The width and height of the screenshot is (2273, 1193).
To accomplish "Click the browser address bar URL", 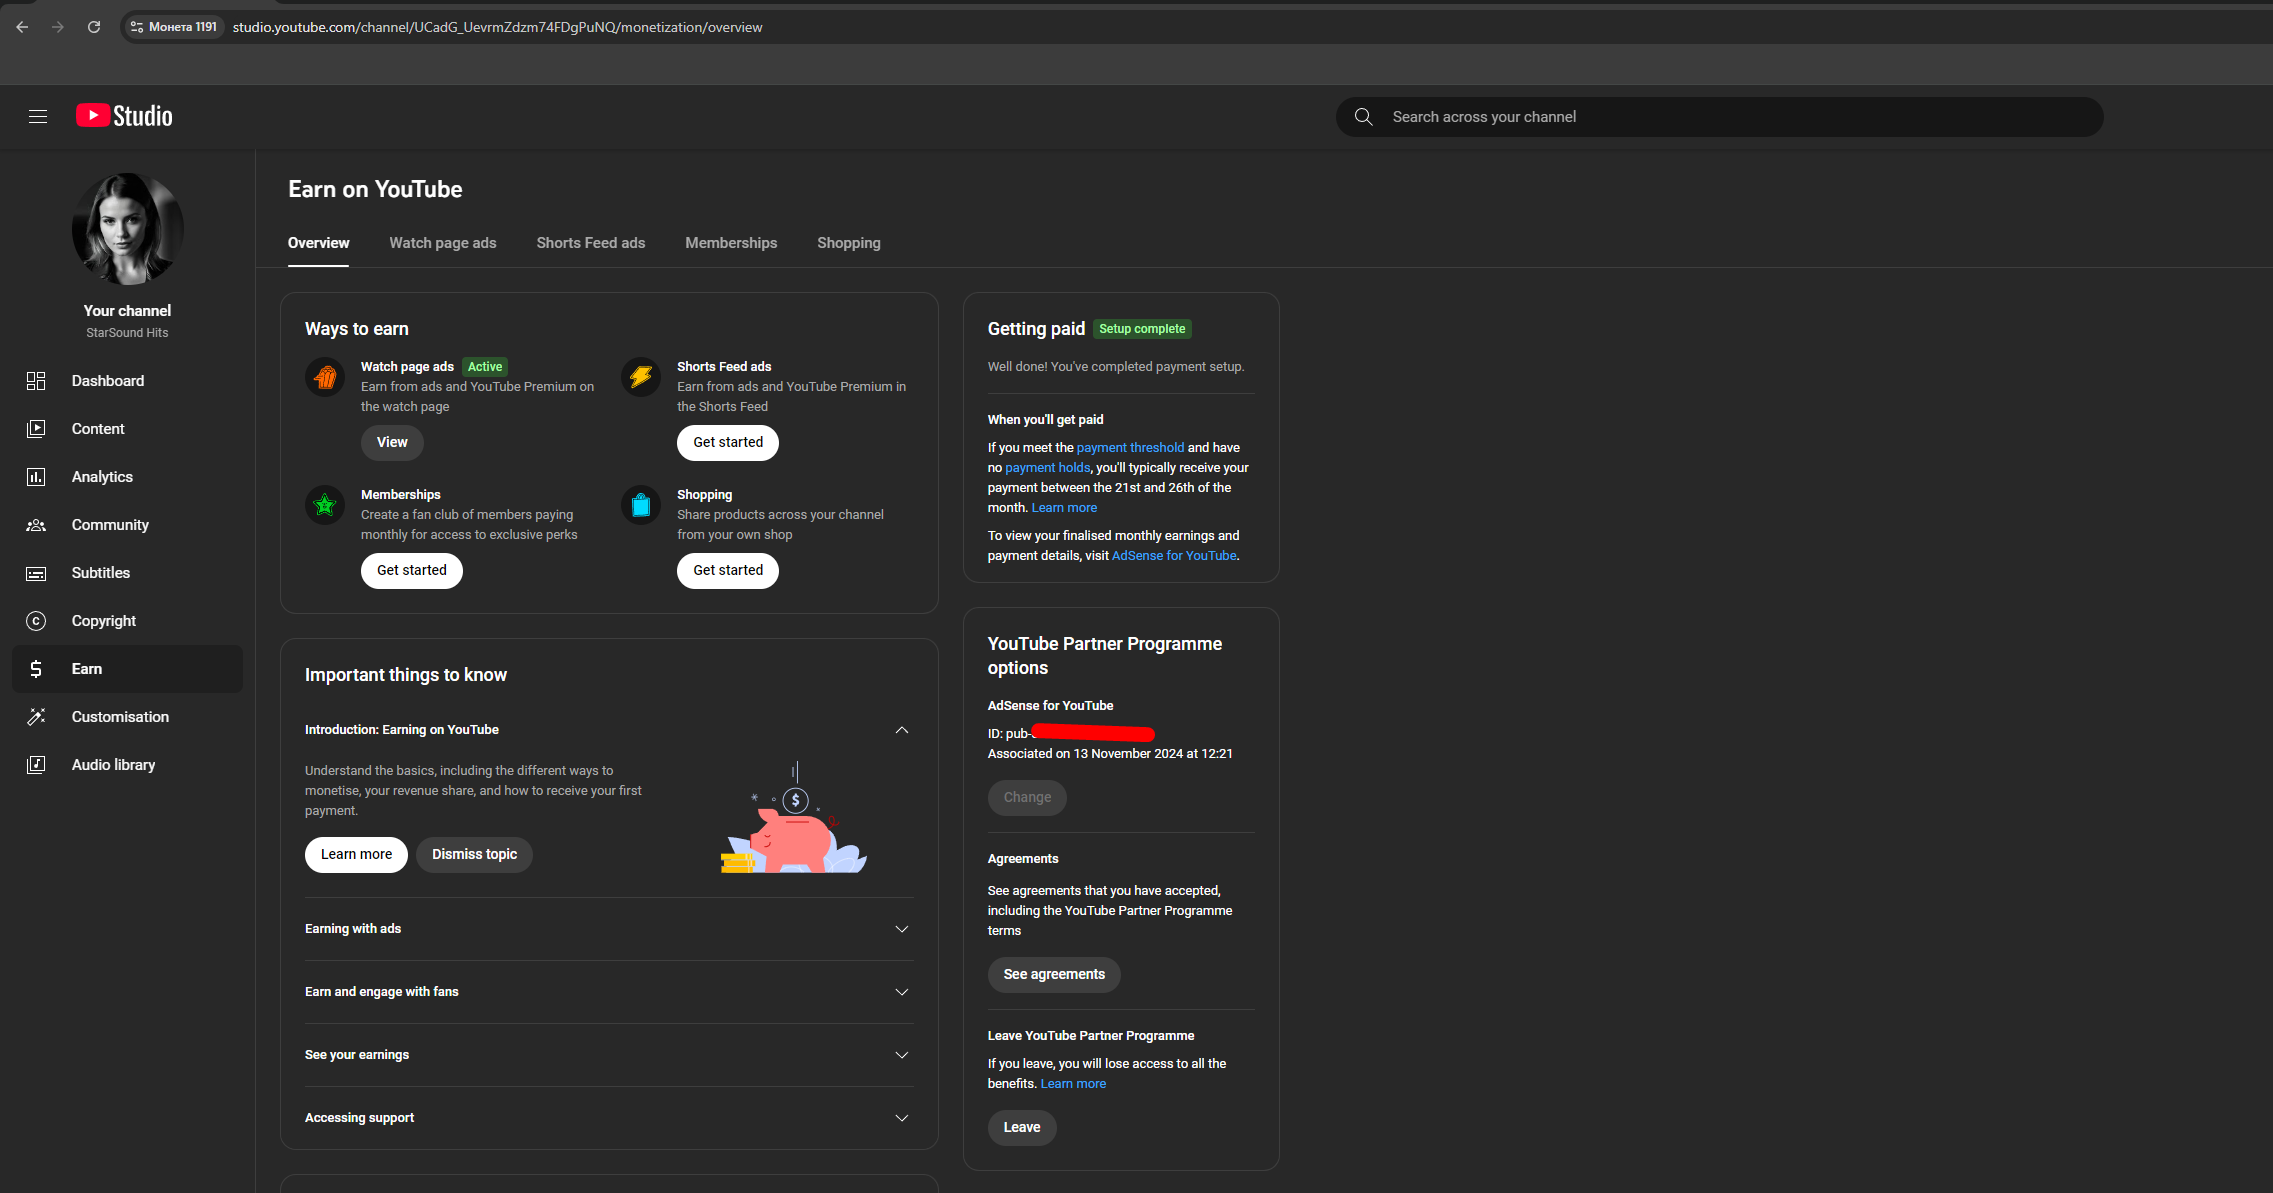I will point(497,27).
